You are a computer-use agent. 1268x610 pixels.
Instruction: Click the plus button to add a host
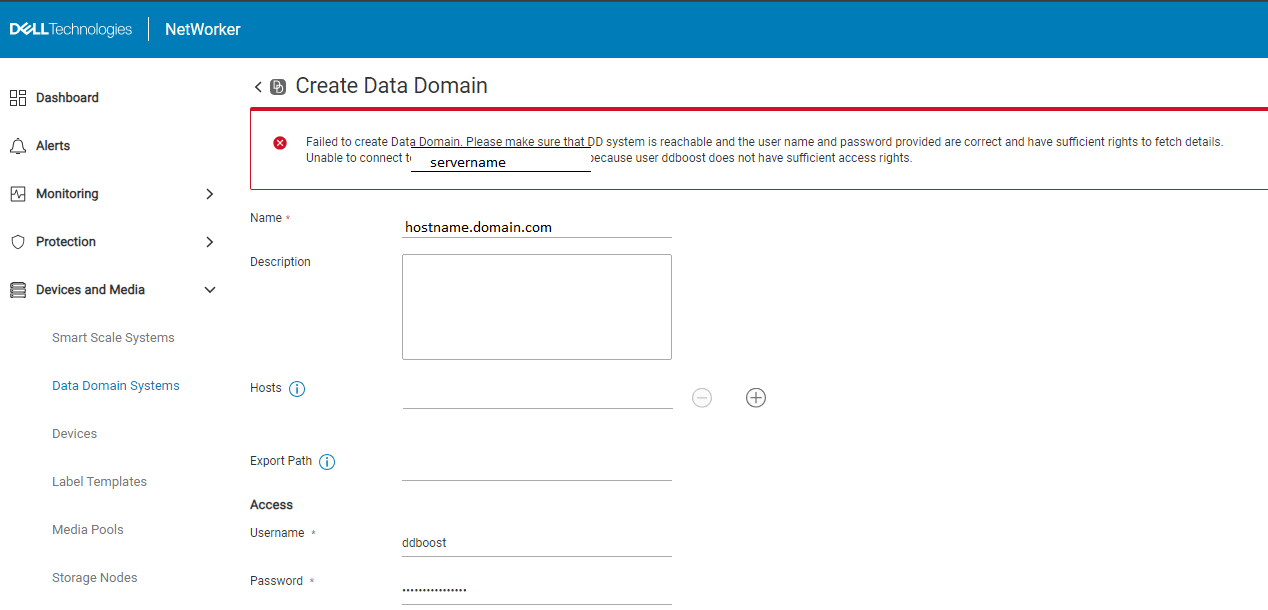[755, 397]
